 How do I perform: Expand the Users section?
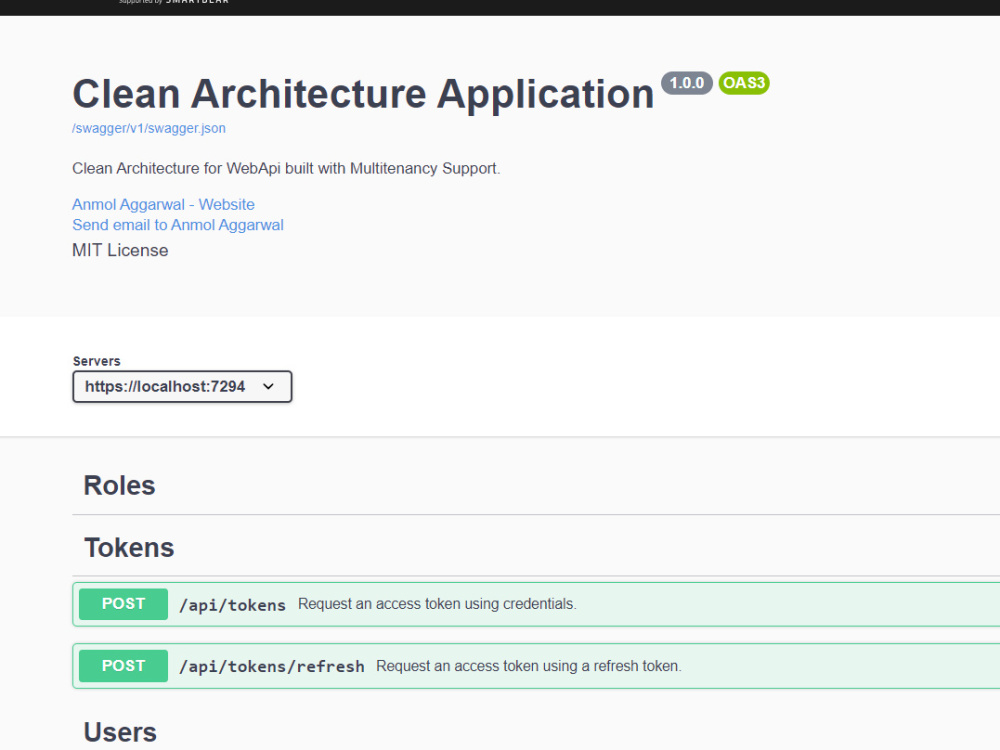point(120,732)
